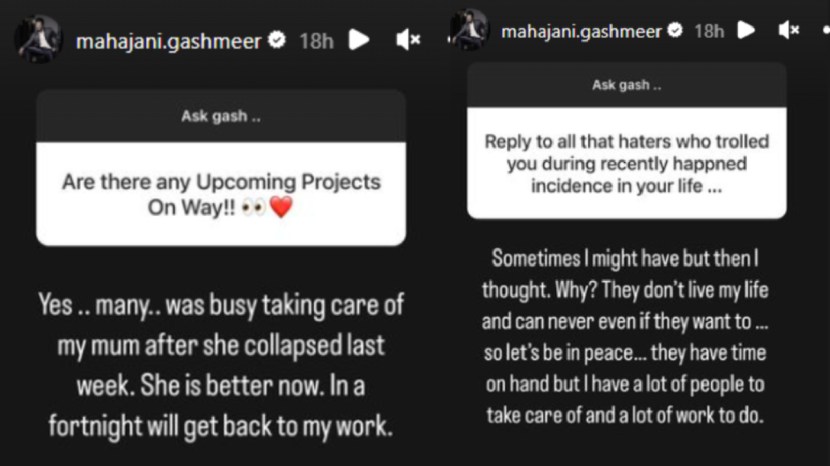Tap the right story 18h timestamp
Screen dimensions: 830x466
pyautogui.click(x=709, y=31)
